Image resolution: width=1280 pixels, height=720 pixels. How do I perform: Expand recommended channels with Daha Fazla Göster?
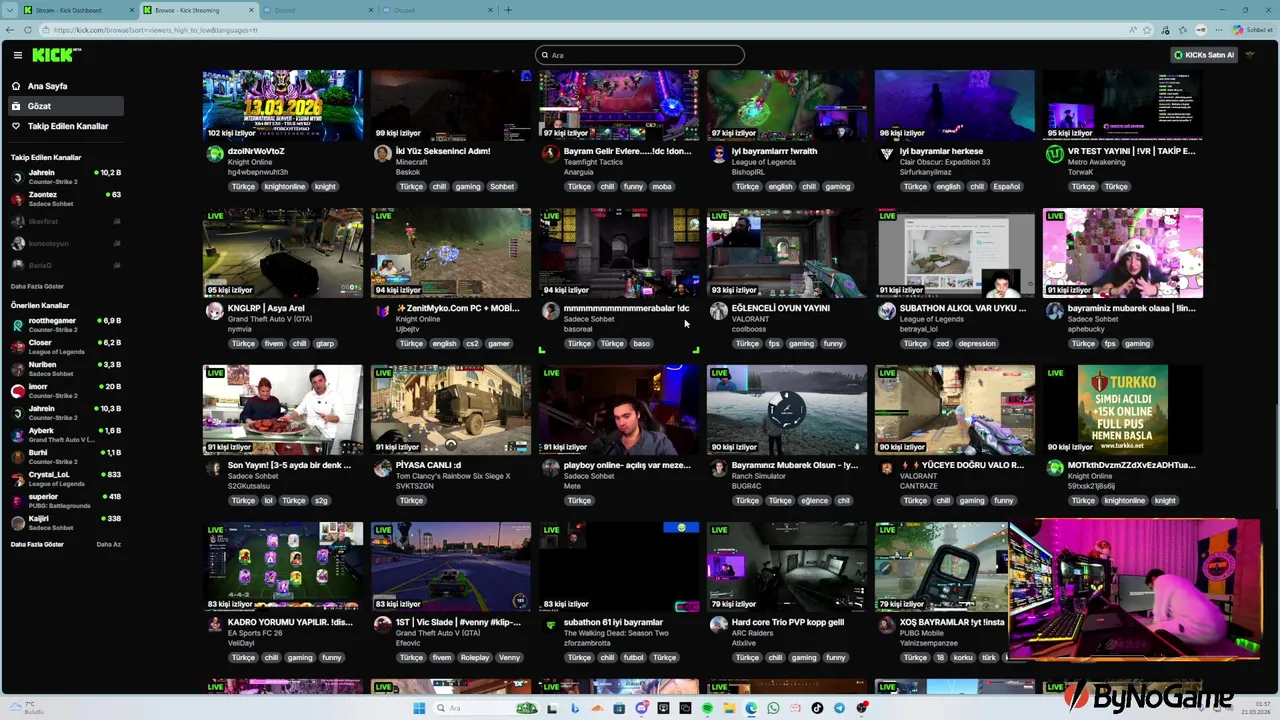[37, 544]
